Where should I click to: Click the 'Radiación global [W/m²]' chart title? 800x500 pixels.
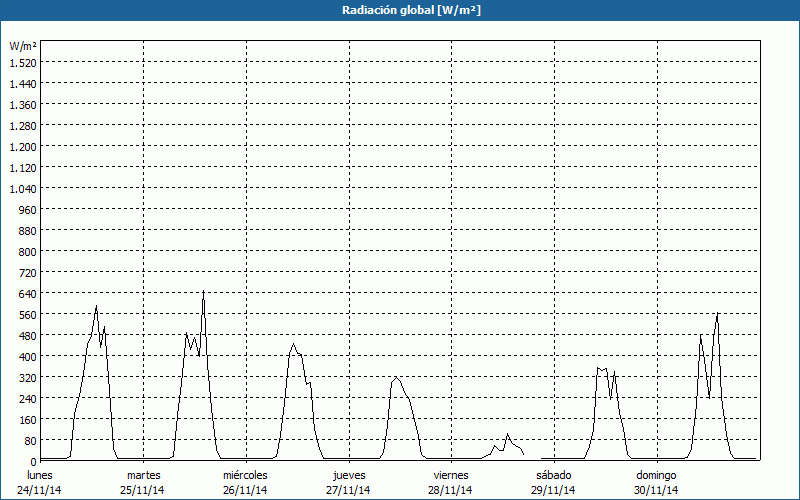[x=411, y=10]
